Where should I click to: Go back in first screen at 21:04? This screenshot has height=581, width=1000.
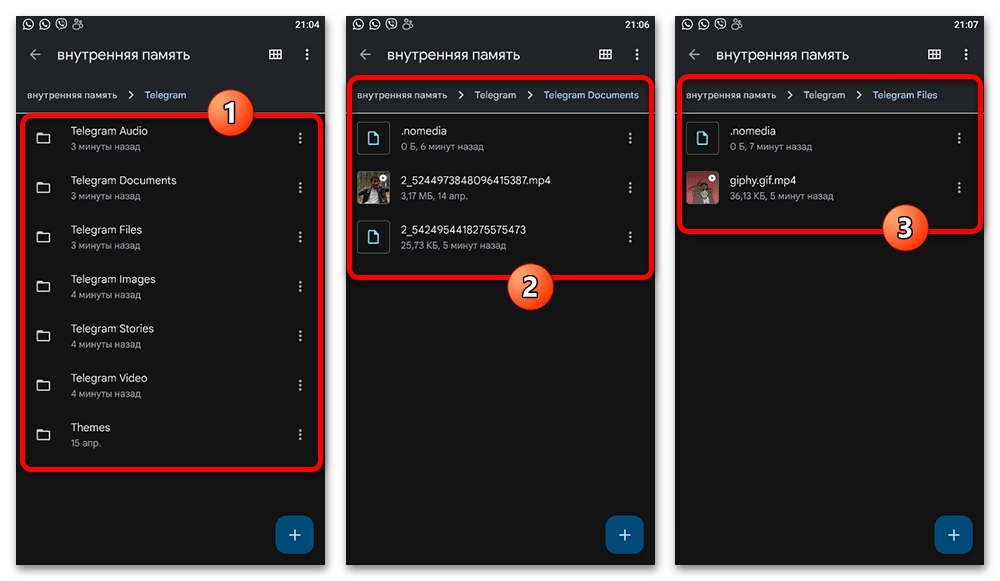tap(35, 55)
